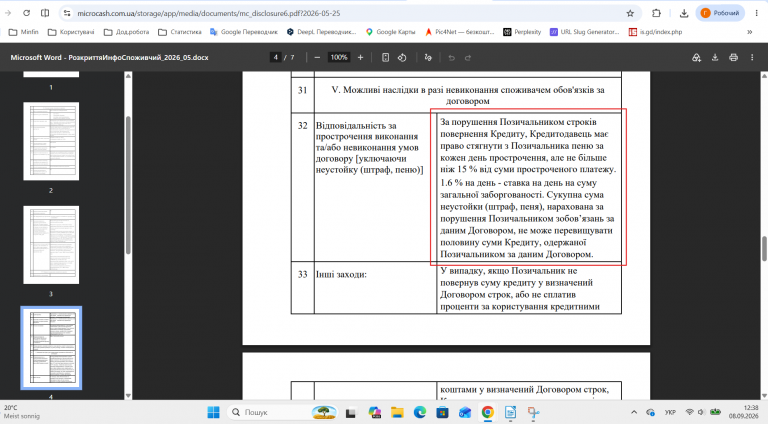Image resolution: width=768 pixels, height=424 pixels.
Task: Zoom out PDF with minus button
Action: point(317,57)
